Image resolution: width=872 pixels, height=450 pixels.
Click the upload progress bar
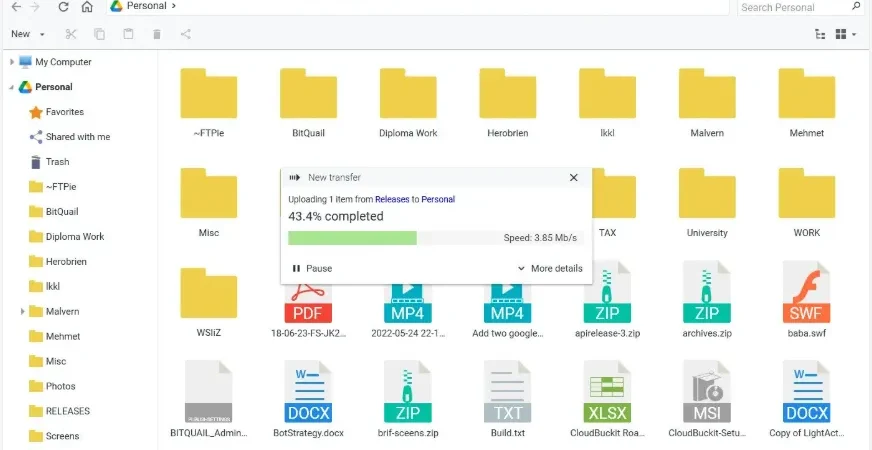436,238
